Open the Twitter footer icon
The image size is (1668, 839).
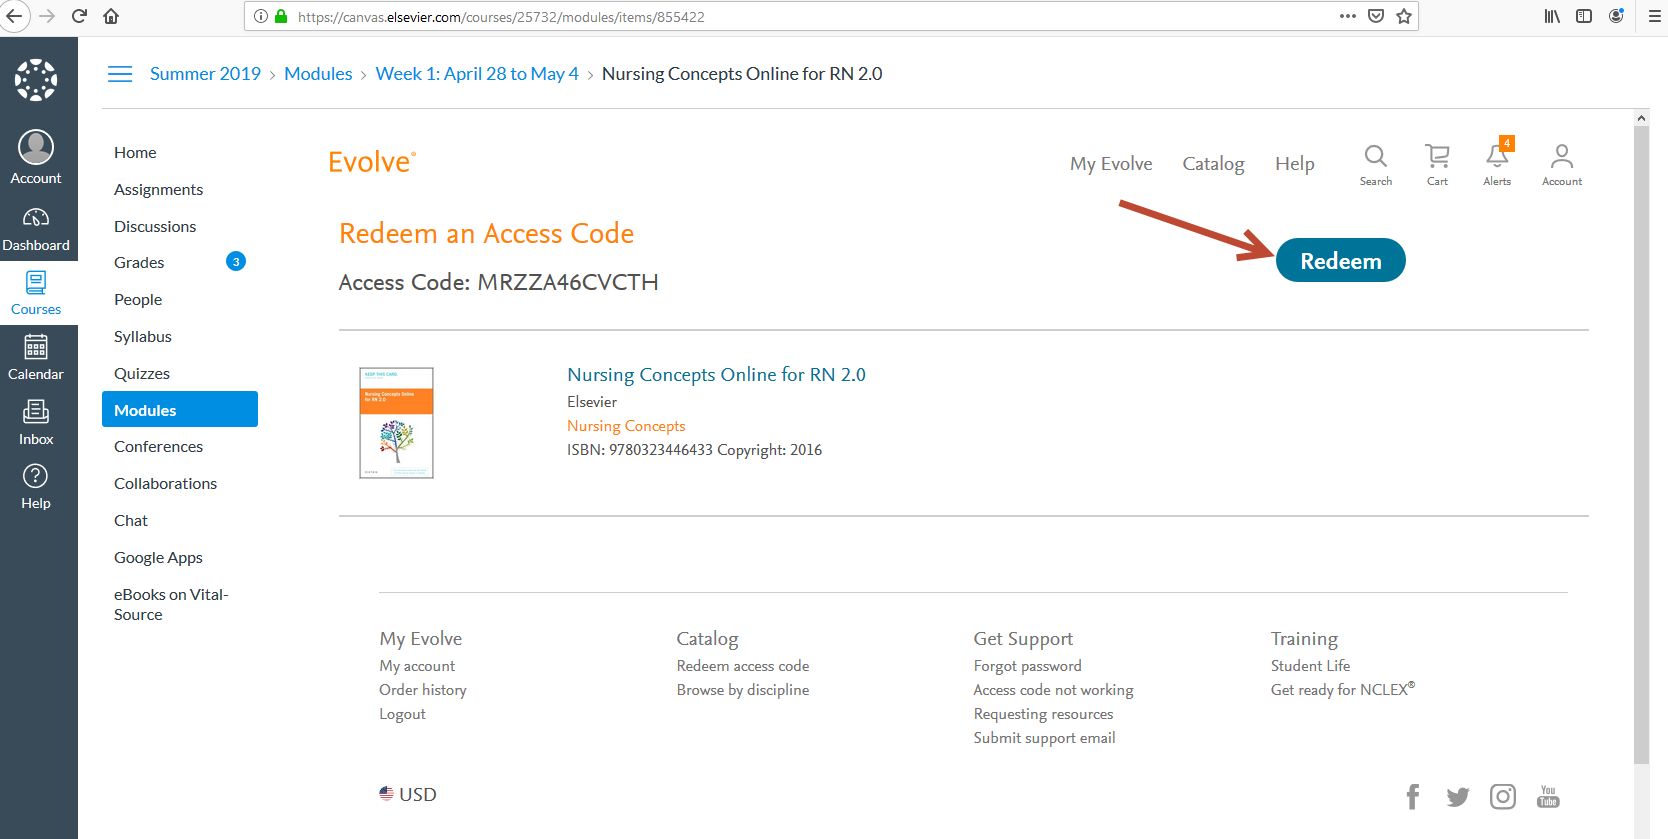(x=1457, y=796)
